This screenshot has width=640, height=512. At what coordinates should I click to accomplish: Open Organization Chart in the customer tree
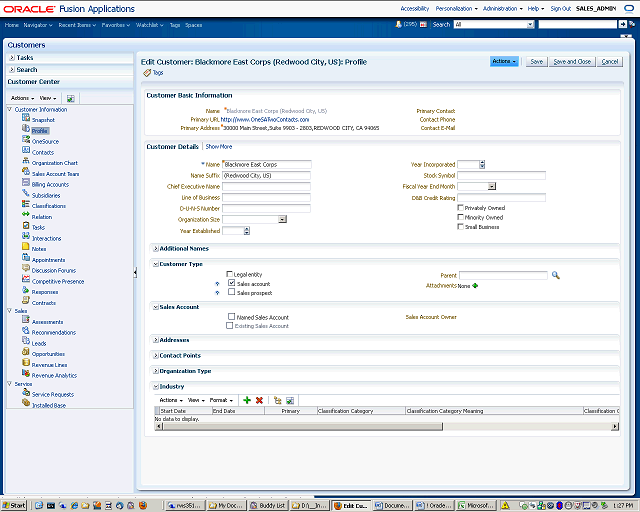tap(54, 163)
